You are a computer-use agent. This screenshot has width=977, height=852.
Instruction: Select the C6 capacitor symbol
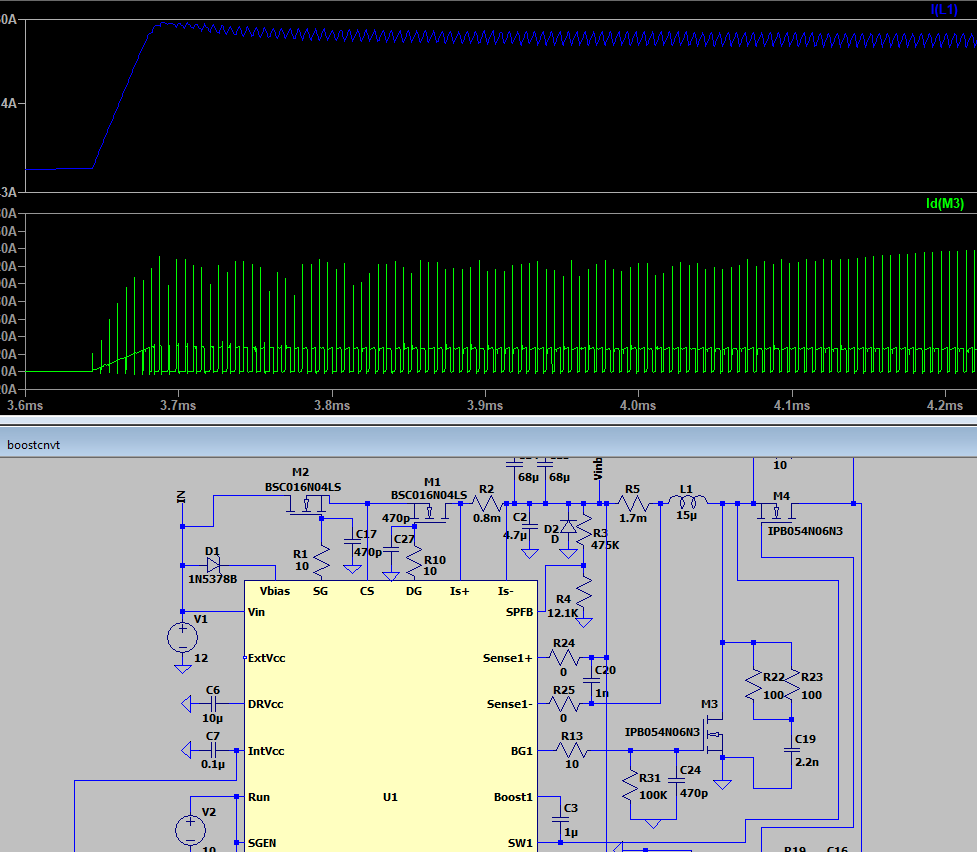212,704
